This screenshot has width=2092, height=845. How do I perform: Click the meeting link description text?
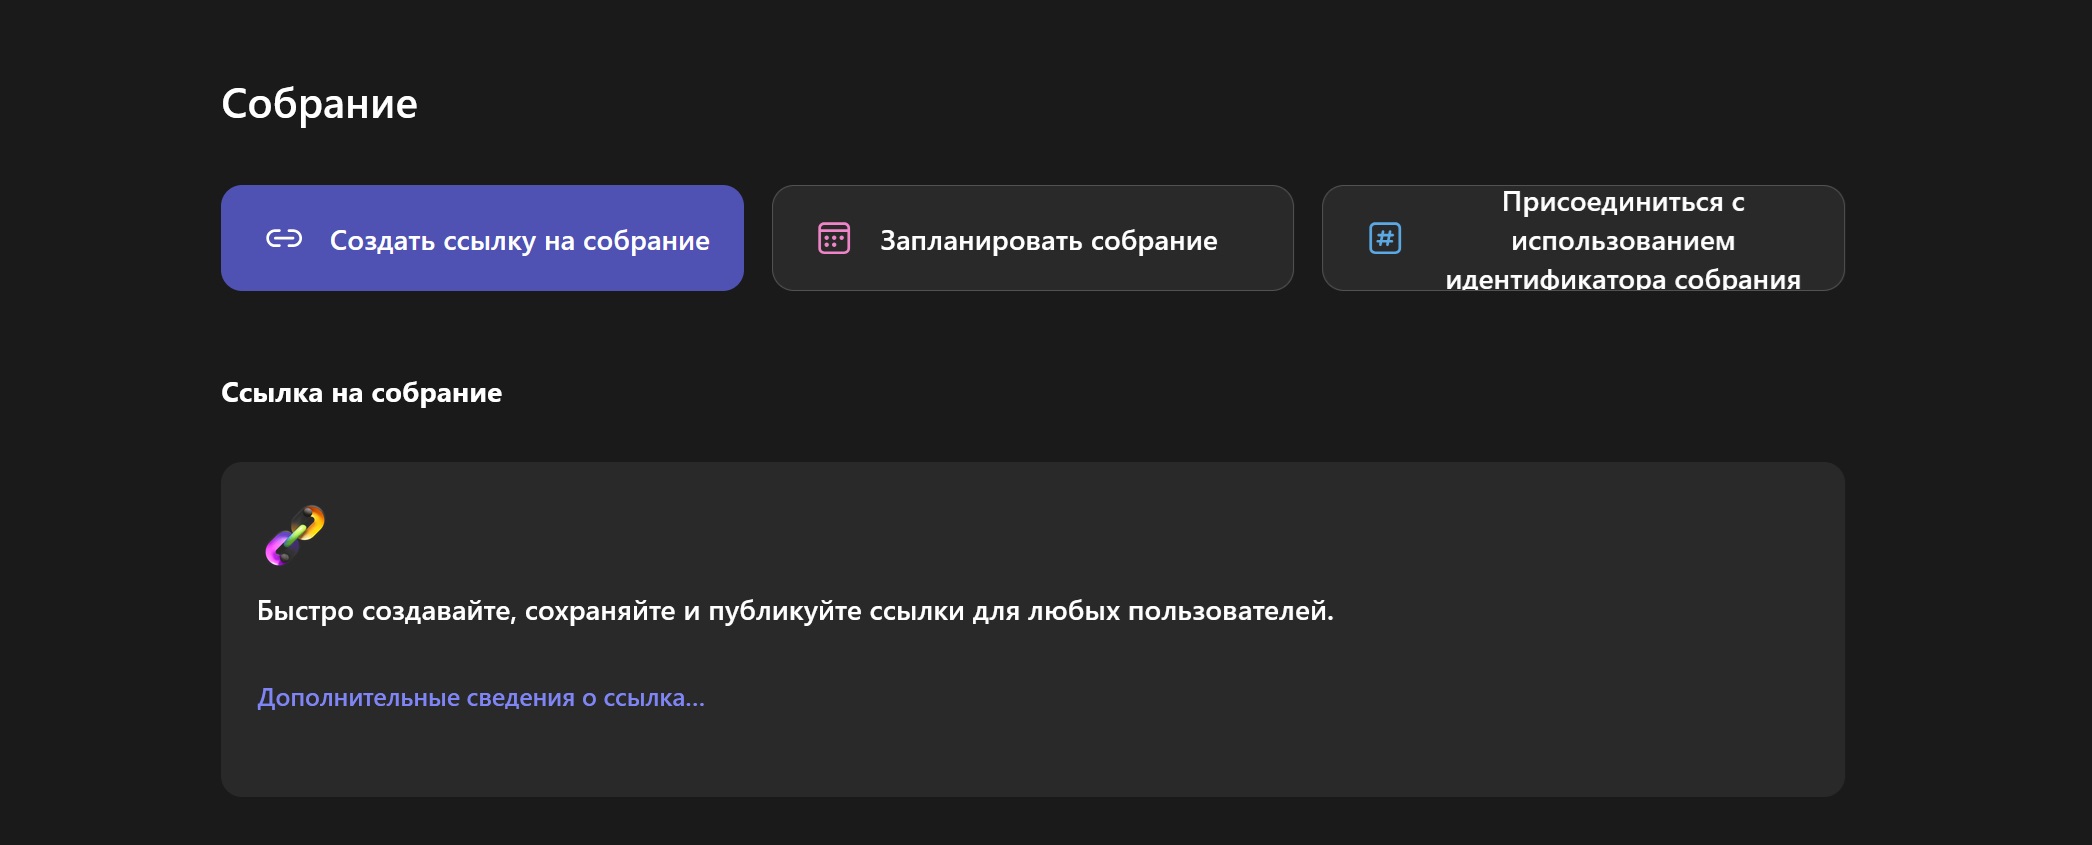point(795,611)
